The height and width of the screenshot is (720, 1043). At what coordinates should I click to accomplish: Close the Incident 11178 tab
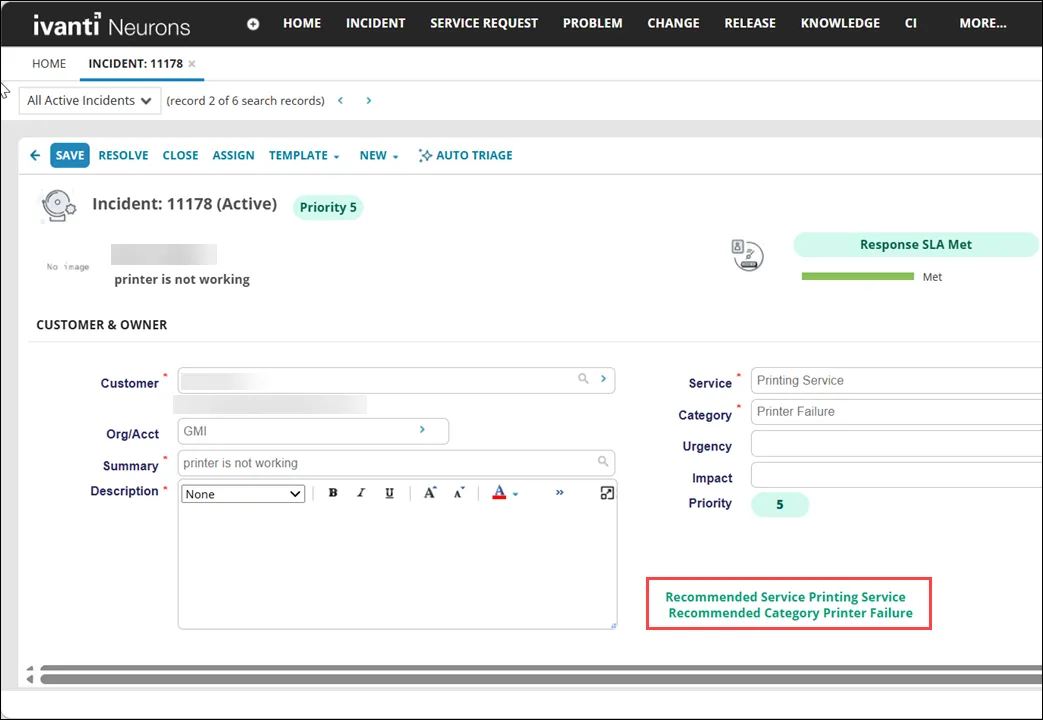[x=192, y=64]
